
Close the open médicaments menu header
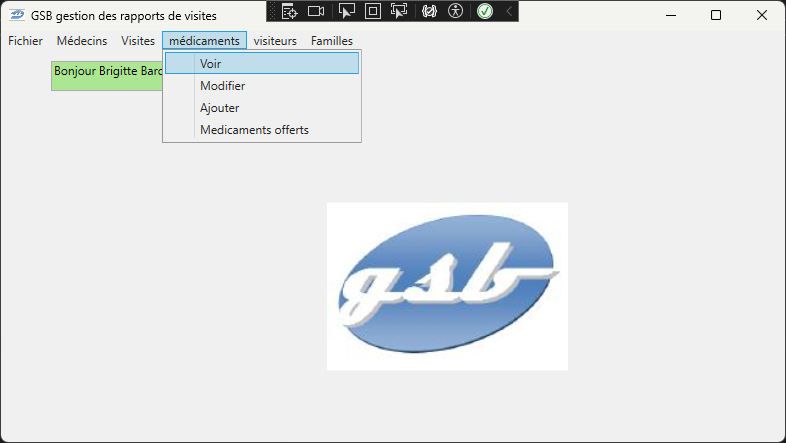click(x=205, y=41)
